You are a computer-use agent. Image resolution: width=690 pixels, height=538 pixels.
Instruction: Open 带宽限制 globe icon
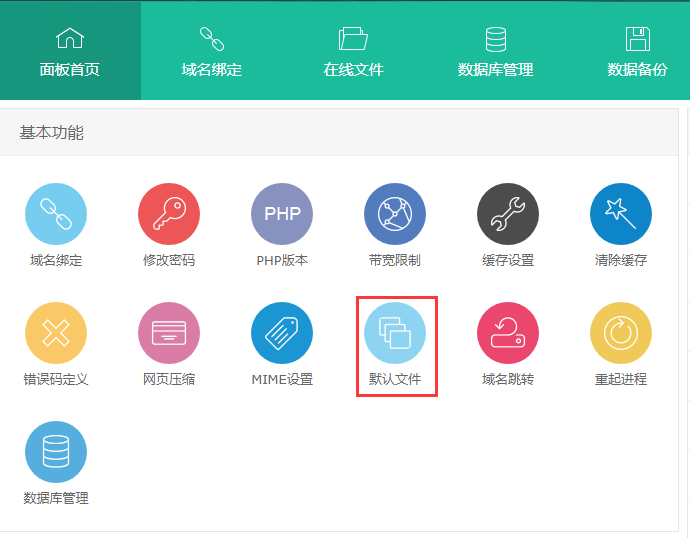pos(395,214)
